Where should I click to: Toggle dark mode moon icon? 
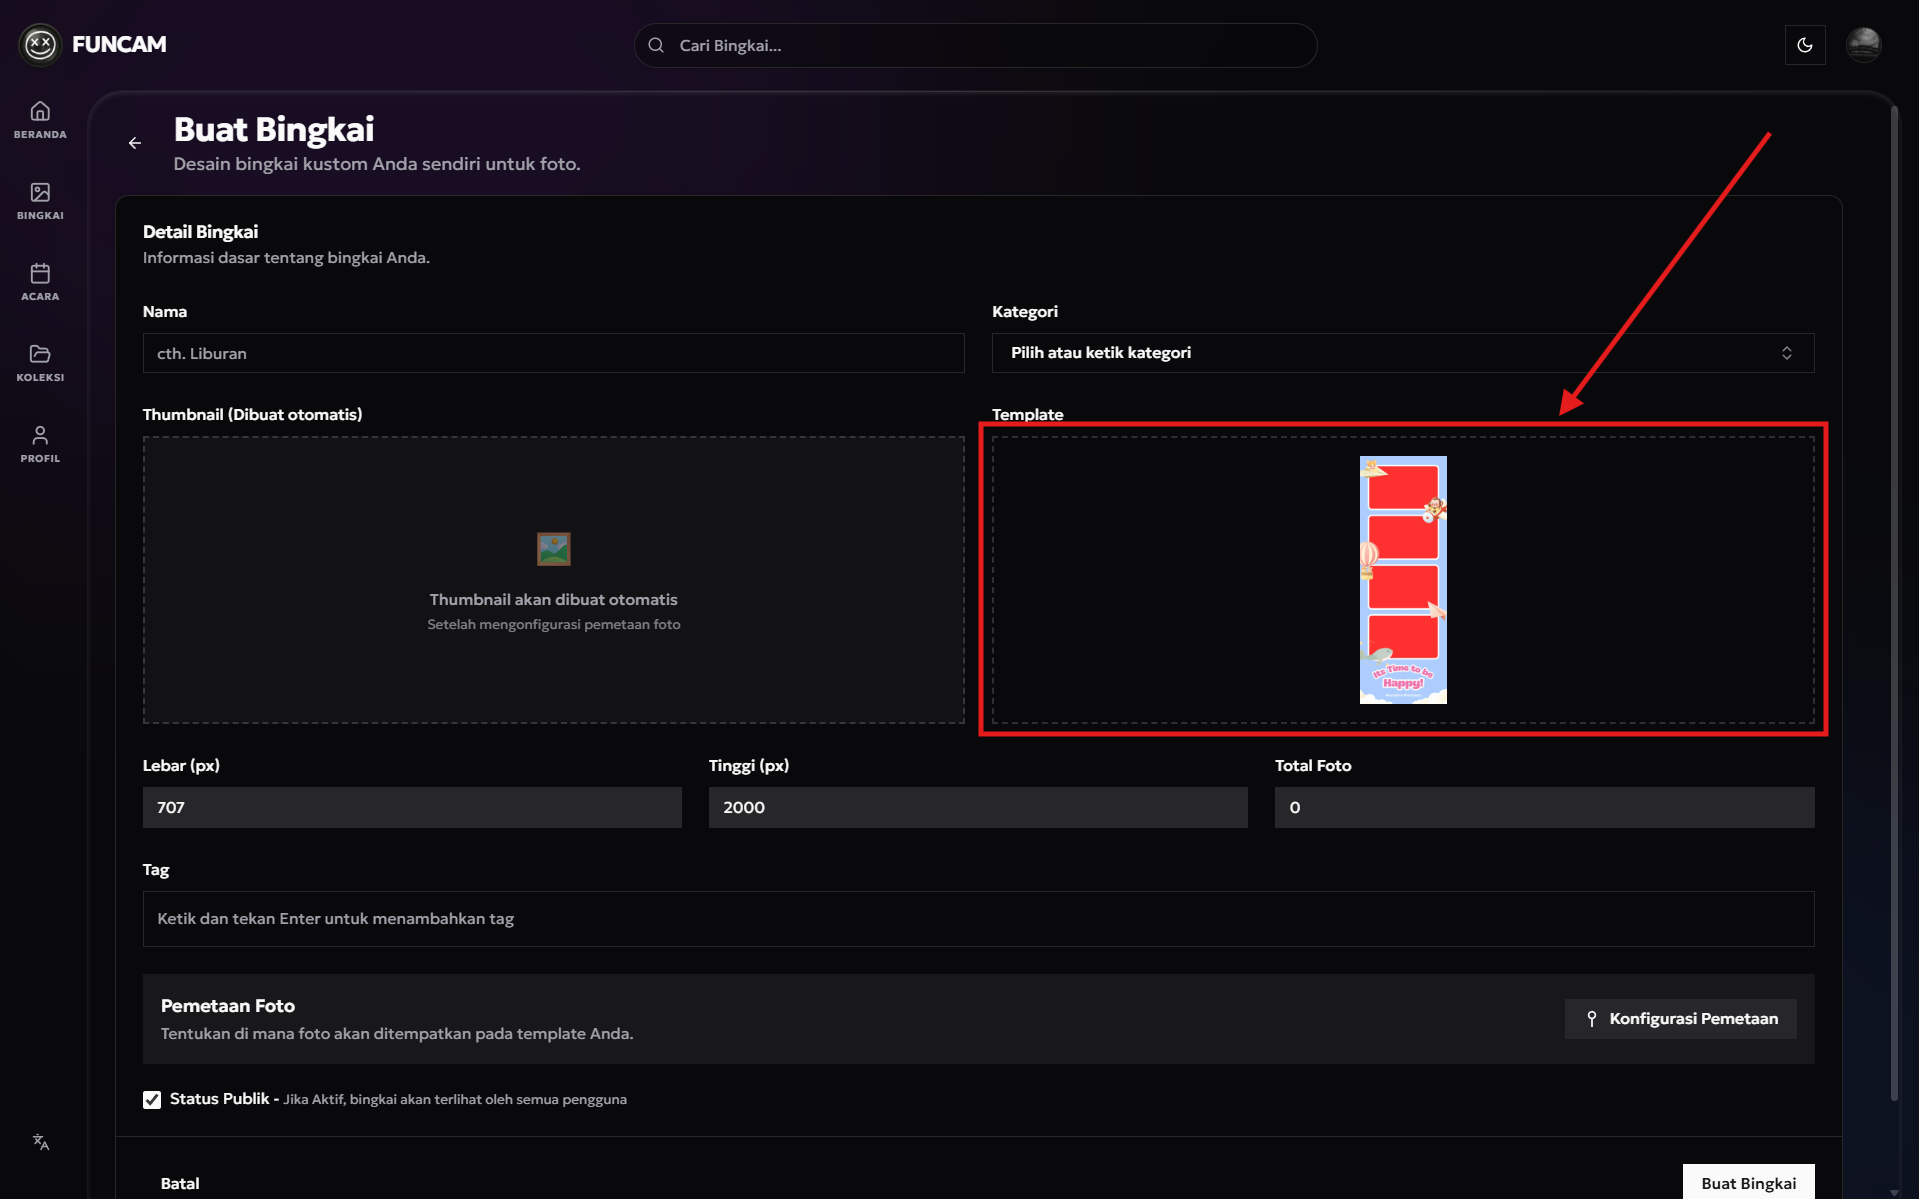click(1804, 45)
